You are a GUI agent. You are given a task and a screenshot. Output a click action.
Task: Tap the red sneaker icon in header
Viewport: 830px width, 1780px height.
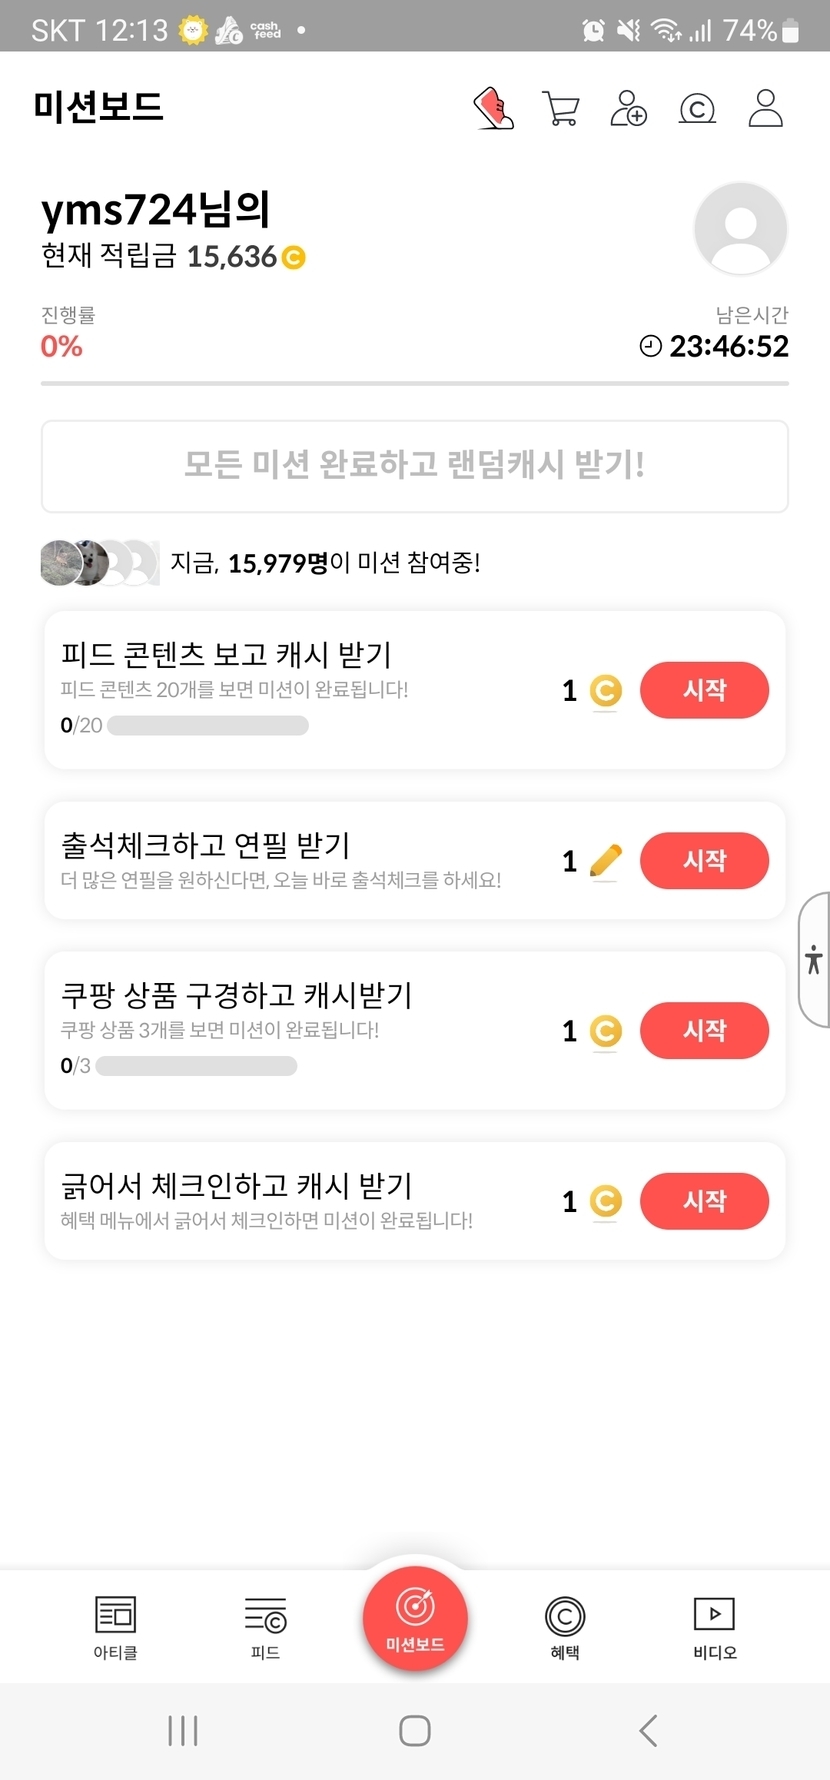[x=493, y=108]
